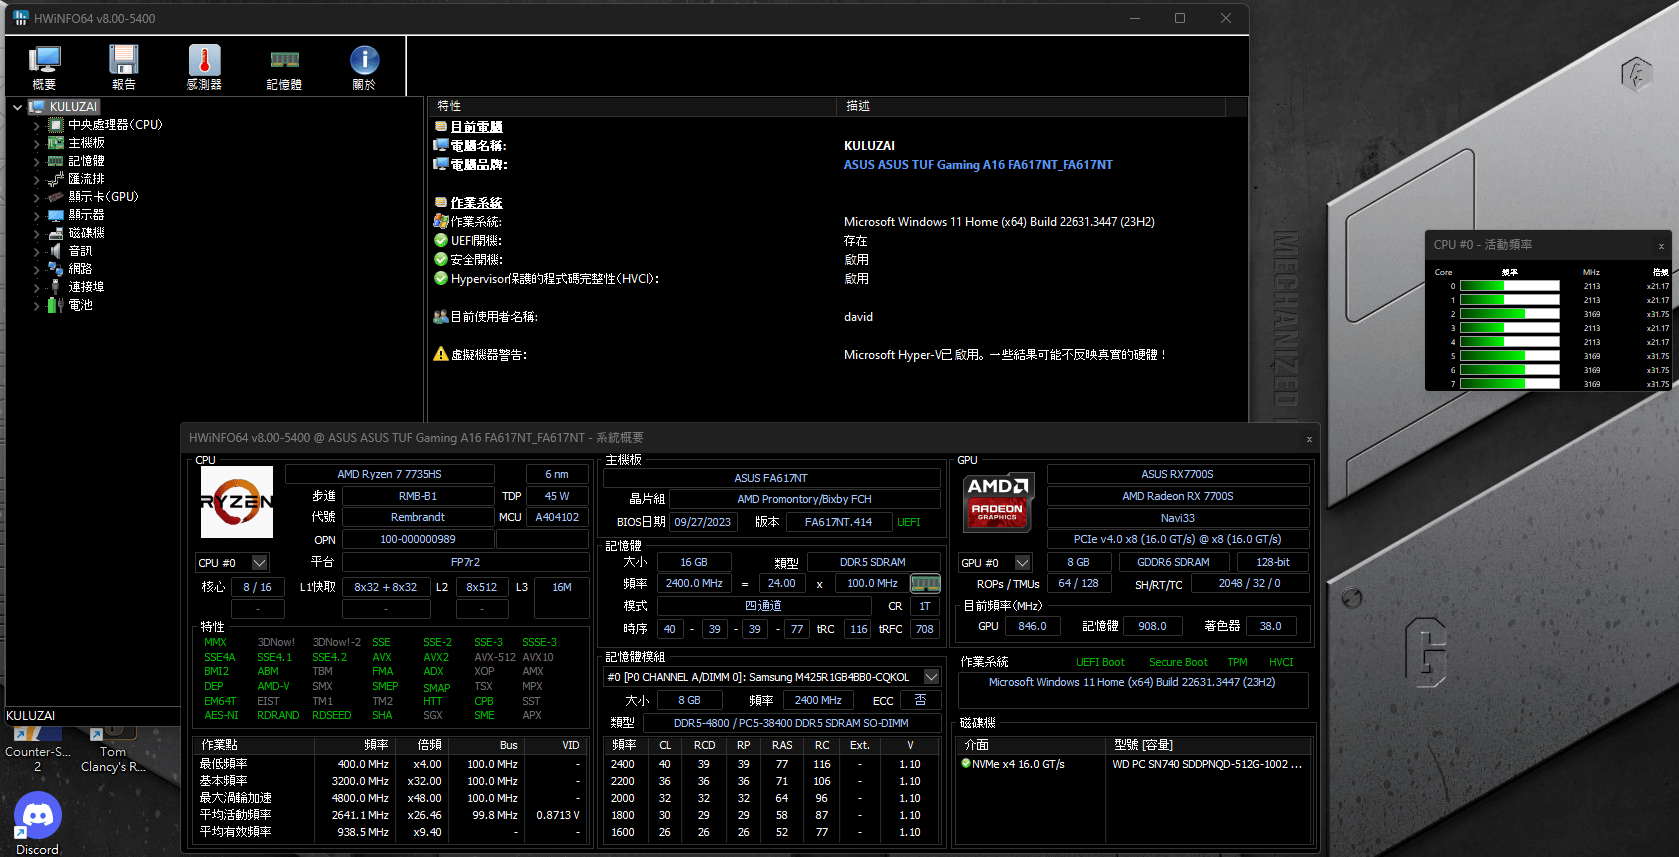Screen dimensions: 1679x857
Task: Click the 顯示卡(GPU) card icon in tree
Action: [x=56, y=197]
